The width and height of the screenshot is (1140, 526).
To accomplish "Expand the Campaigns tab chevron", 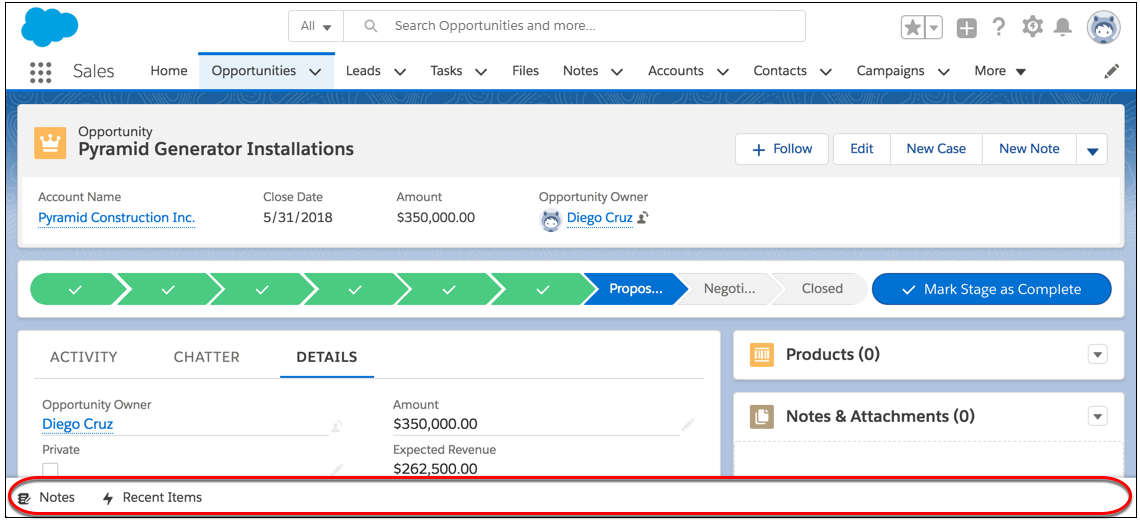I will [x=944, y=71].
